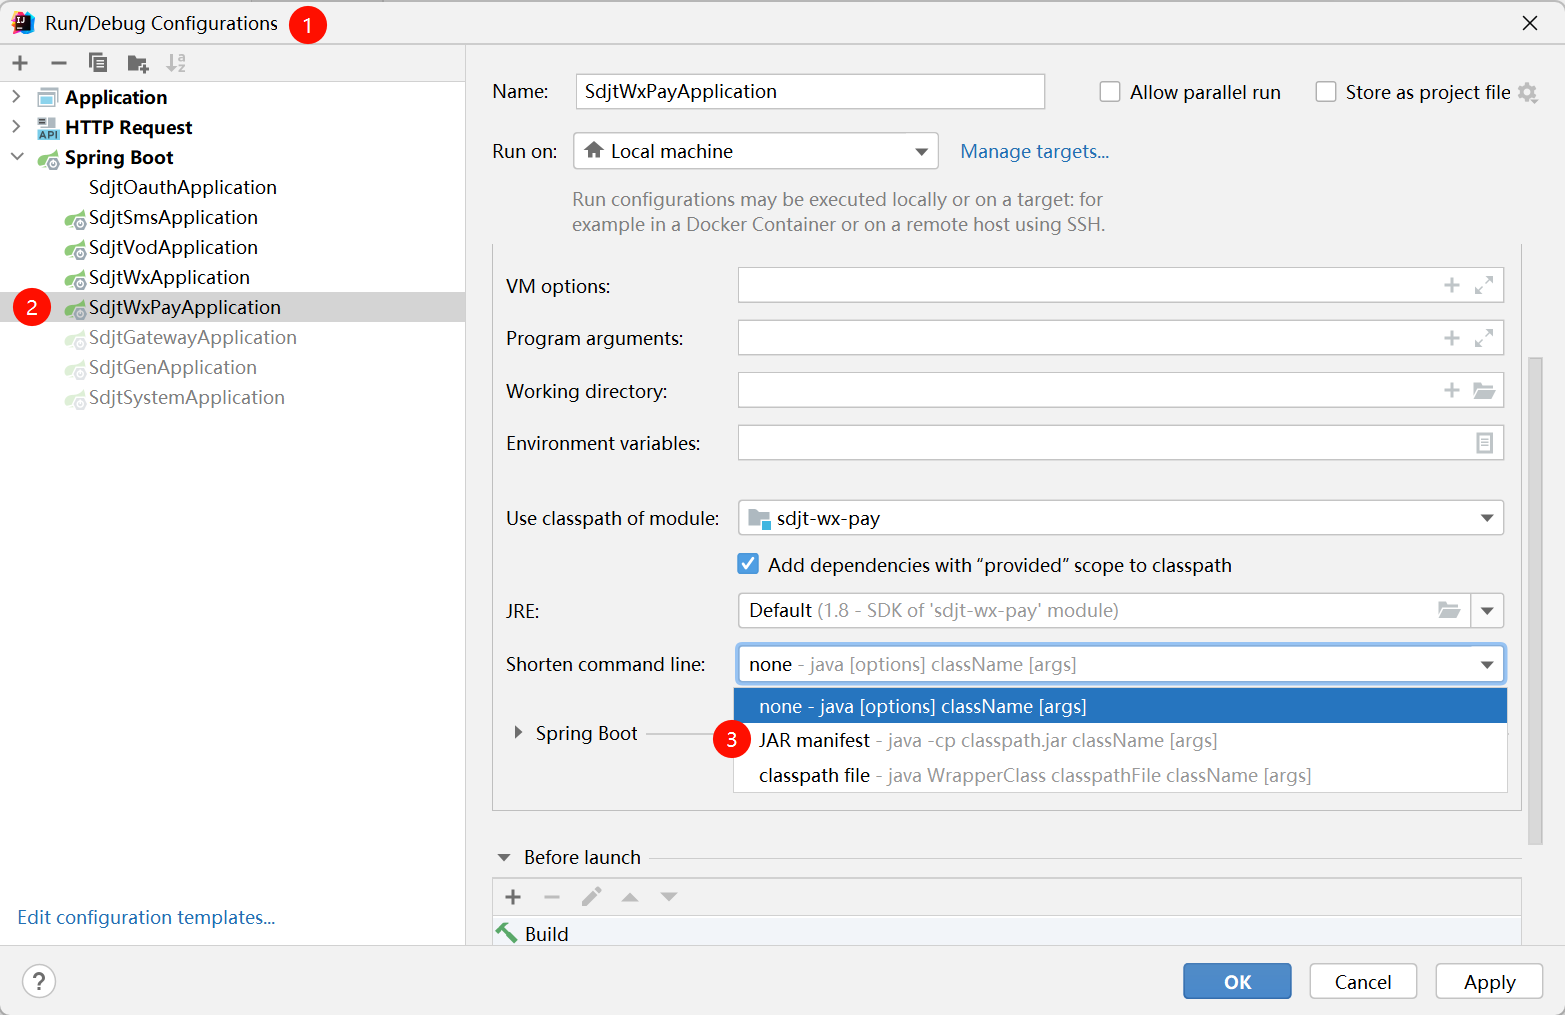Viewport: 1565px width, 1015px height.
Task: Expand the VM options editor
Action: coord(1483,284)
